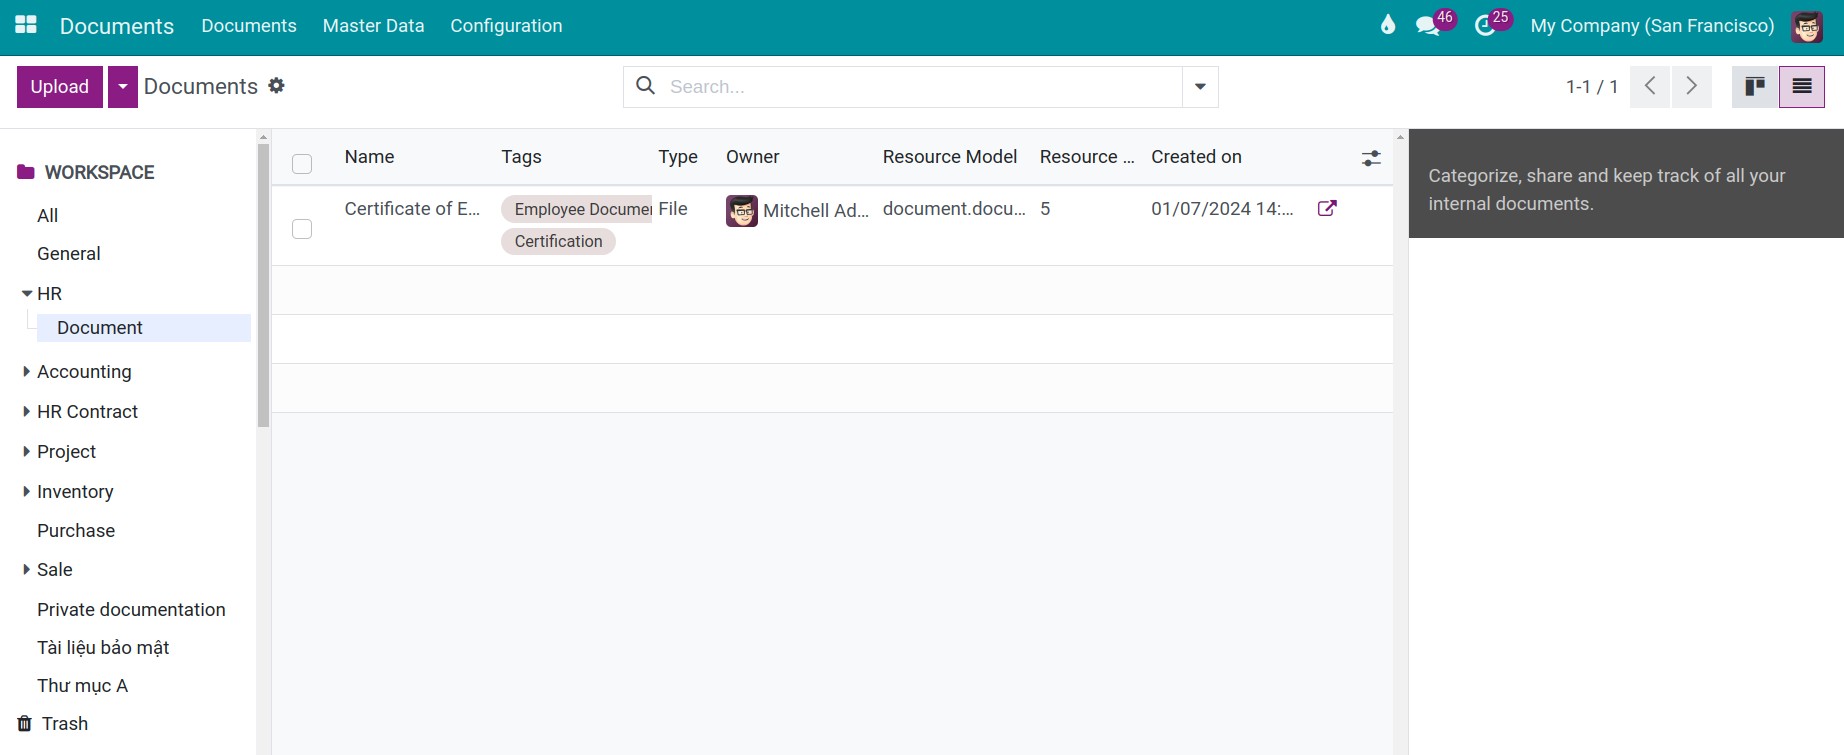Open optional columns adjust settings
Image resolution: width=1844 pixels, height=755 pixels.
click(1371, 158)
